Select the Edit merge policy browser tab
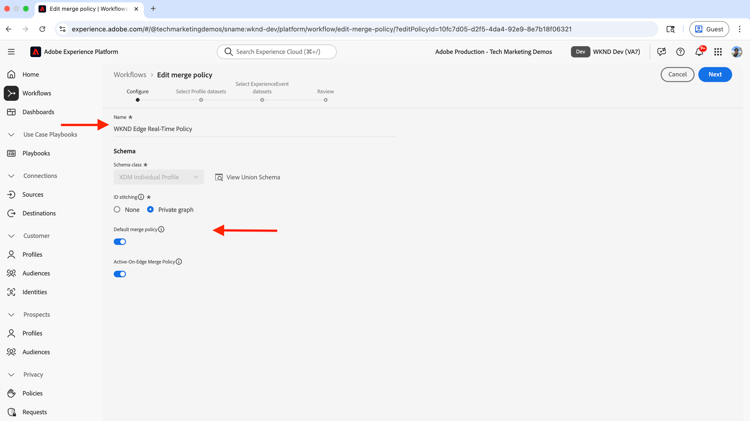 click(x=88, y=9)
